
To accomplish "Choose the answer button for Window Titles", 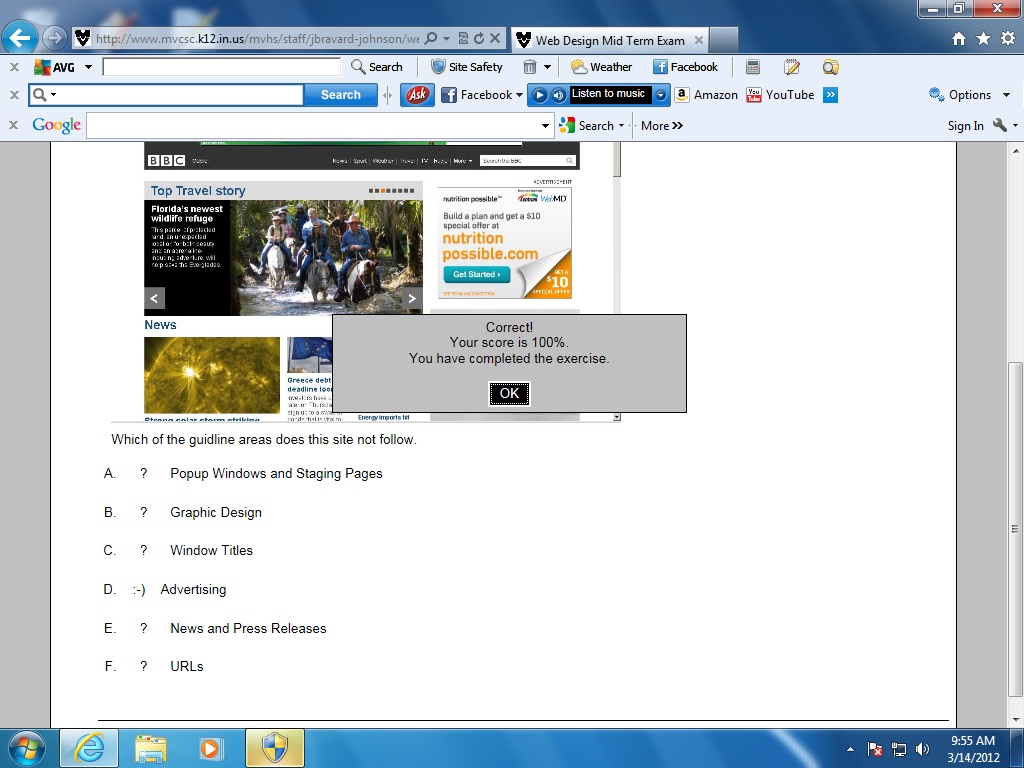I will [144, 551].
